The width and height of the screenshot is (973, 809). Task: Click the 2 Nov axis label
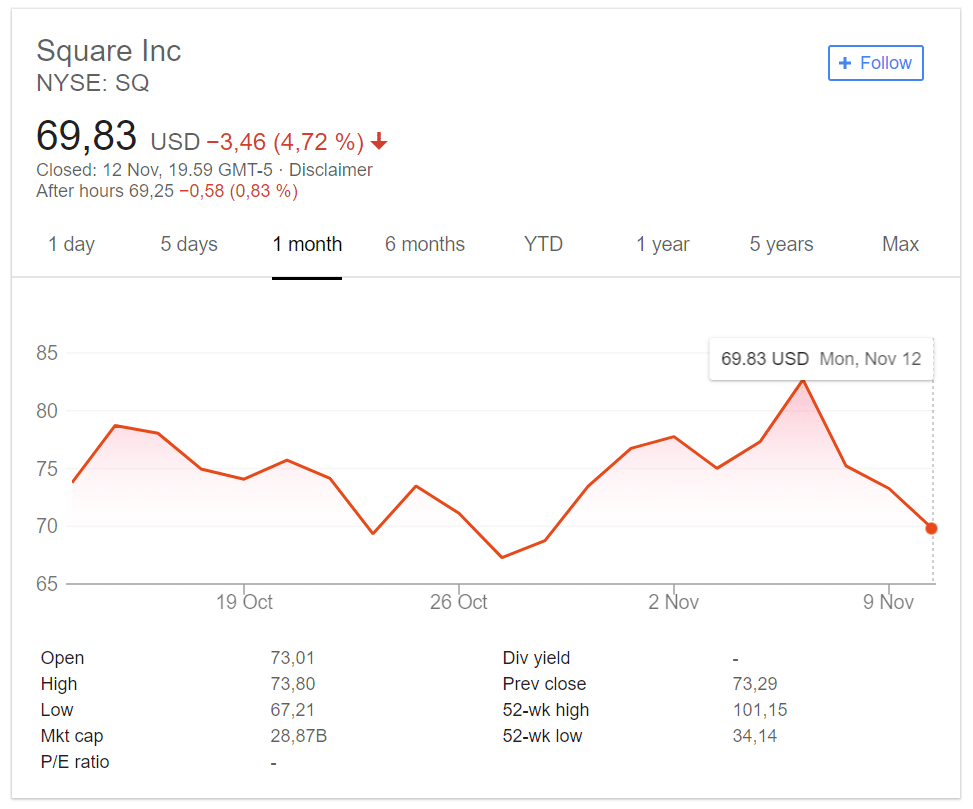point(673,602)
